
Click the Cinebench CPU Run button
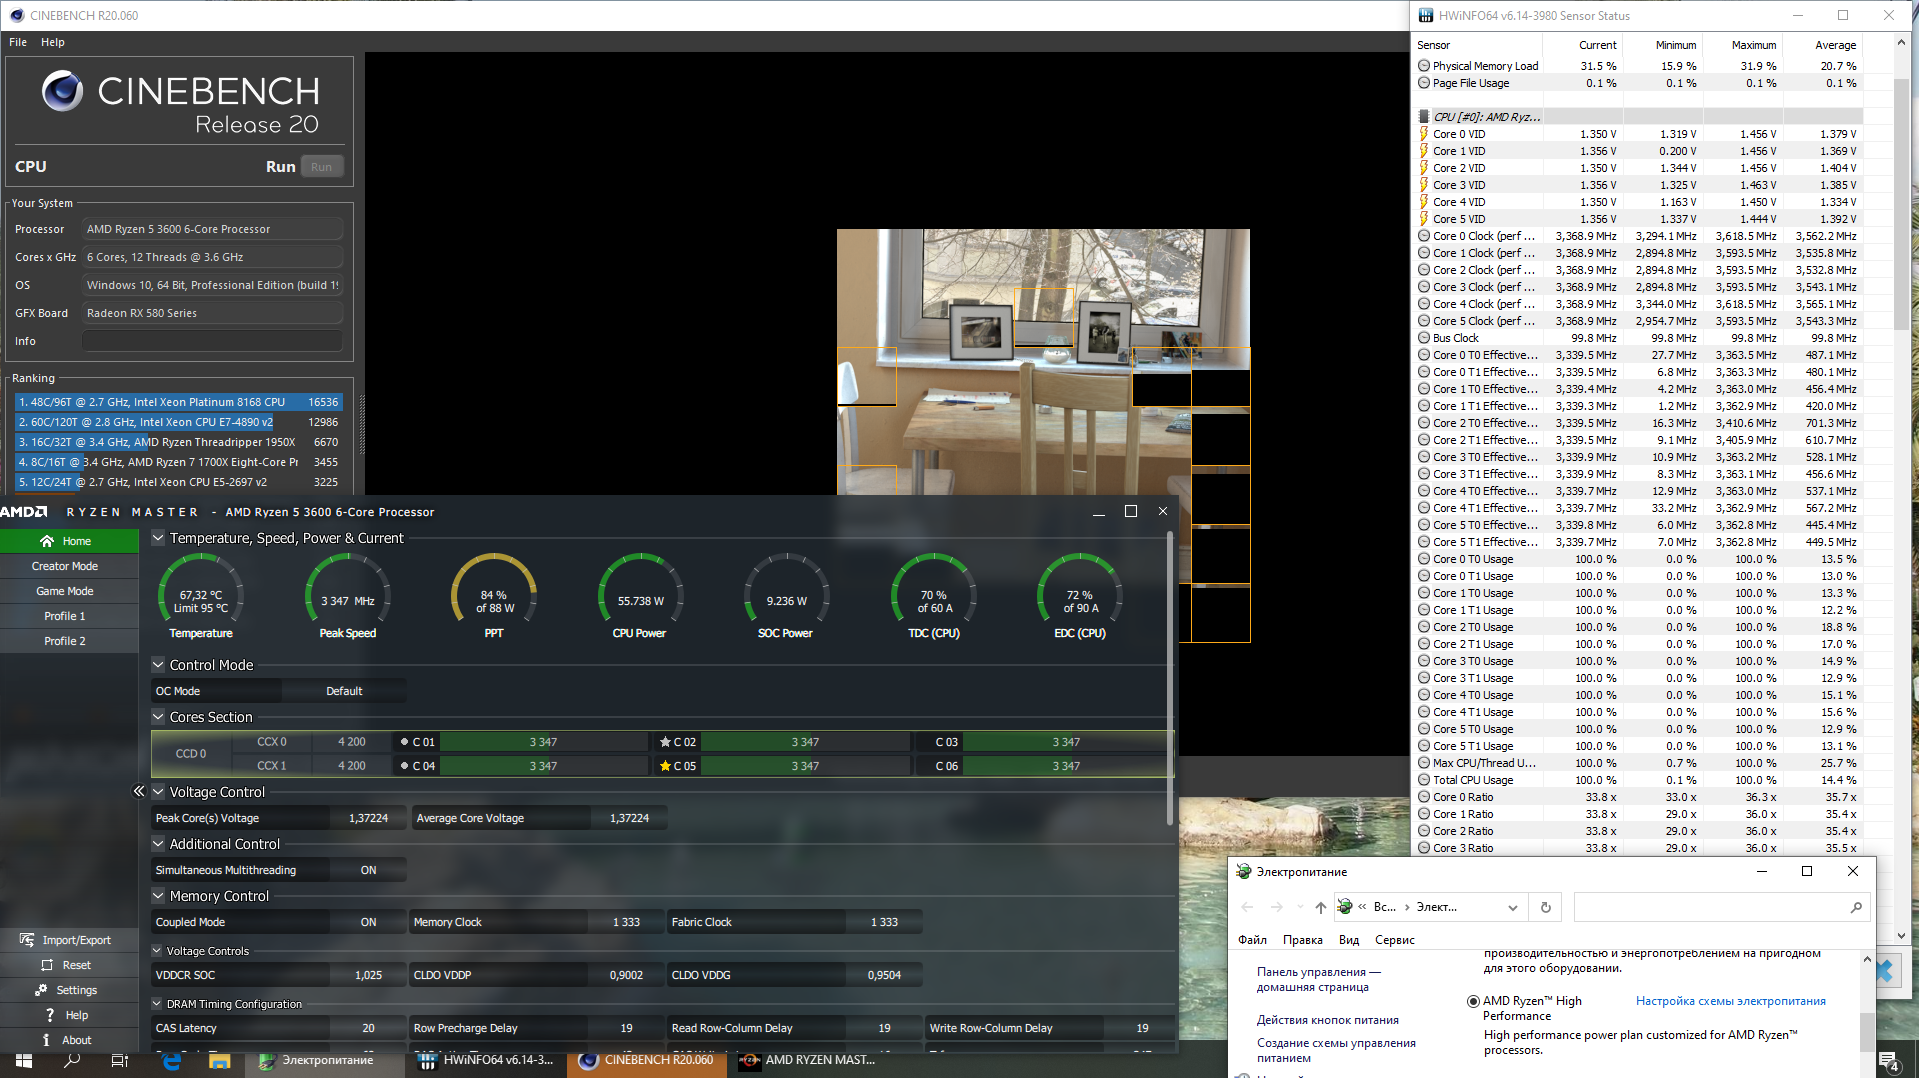[321, 167]
